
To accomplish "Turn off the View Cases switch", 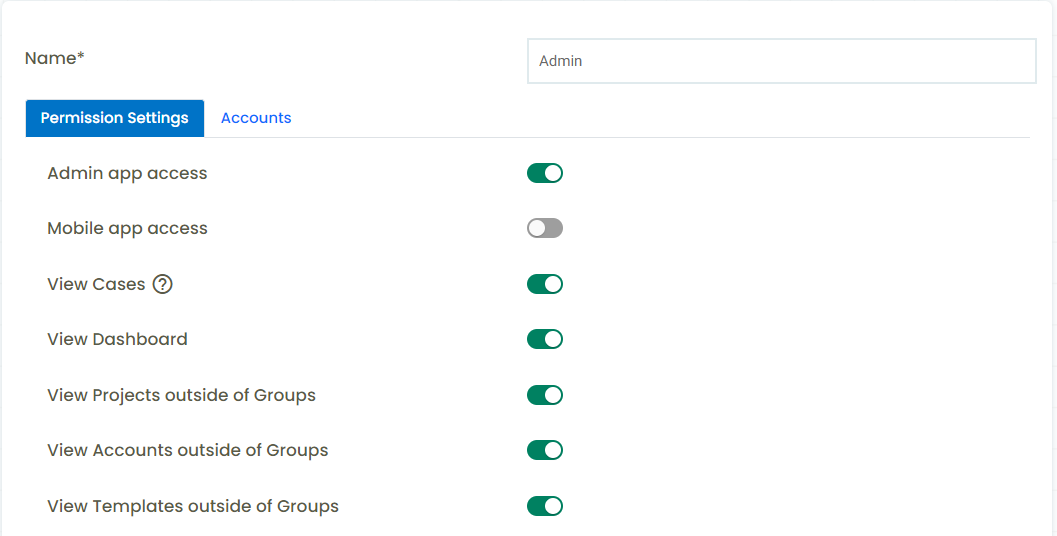I will (x=545, y=284).
